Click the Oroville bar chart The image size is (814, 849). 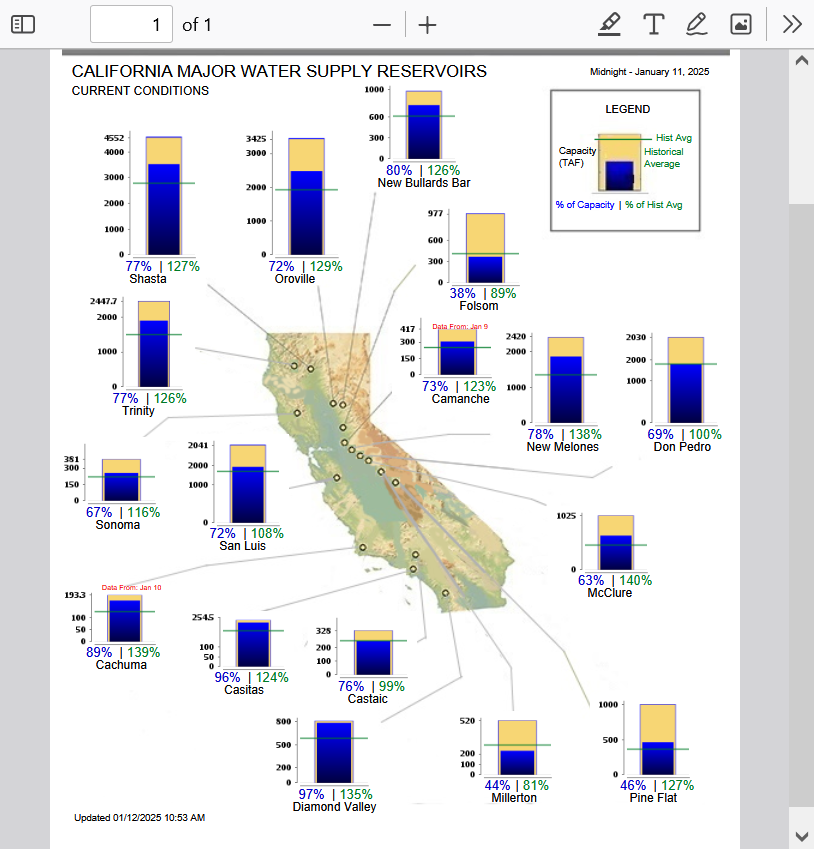[x=307, y=197]
